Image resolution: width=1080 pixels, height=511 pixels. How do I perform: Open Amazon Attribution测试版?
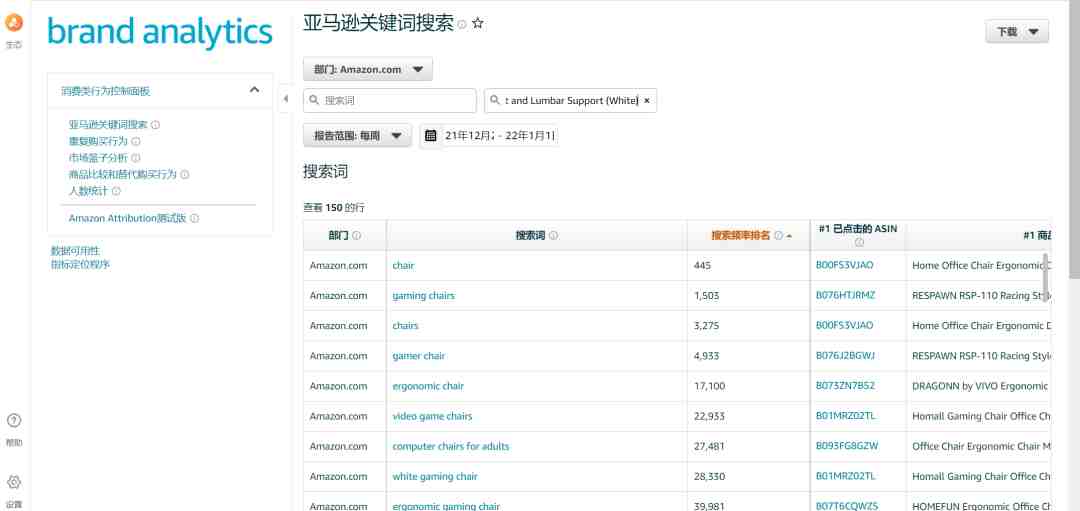click(127, 218)
